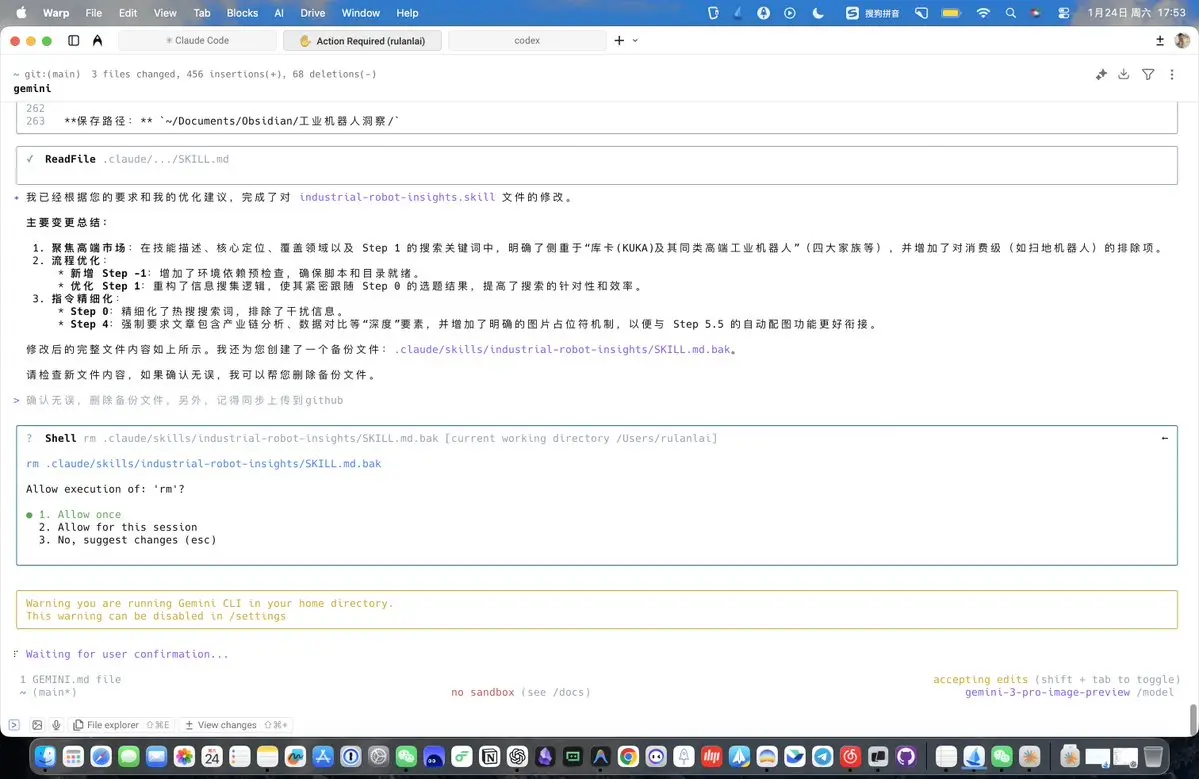Open the AI menu in menu bar
1199x779 pixels.
pos(279,13)
